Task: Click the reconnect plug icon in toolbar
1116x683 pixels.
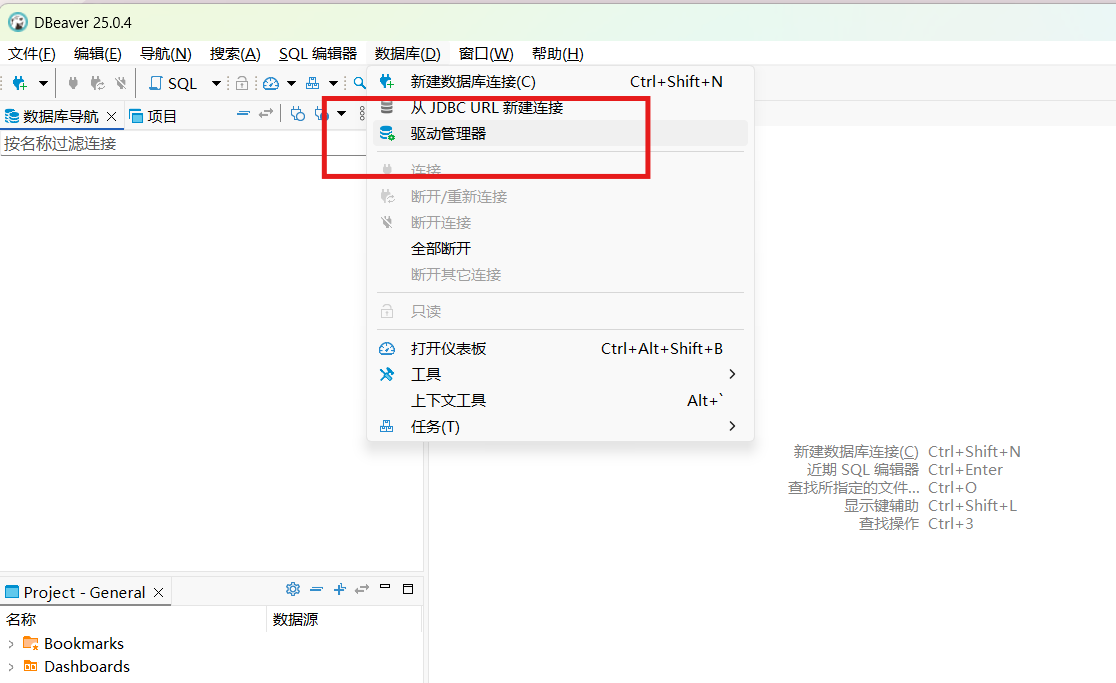Action: point(98,83)
